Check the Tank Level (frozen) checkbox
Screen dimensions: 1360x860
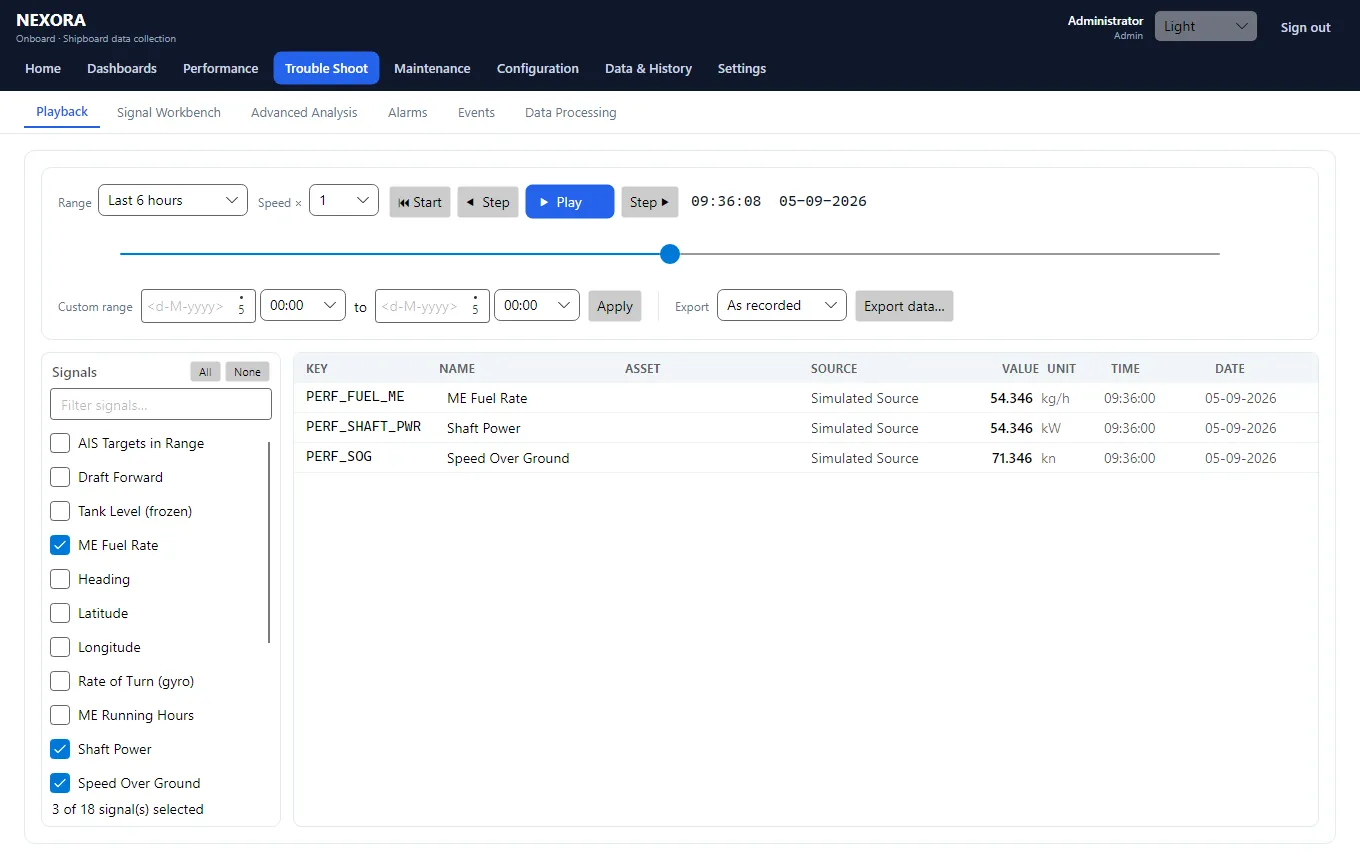click(60, 511)
